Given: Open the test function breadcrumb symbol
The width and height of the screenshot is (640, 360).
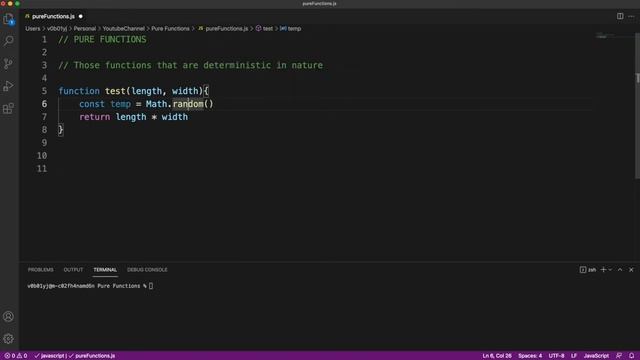Looking at the screenshot, I should pos(264,29).
